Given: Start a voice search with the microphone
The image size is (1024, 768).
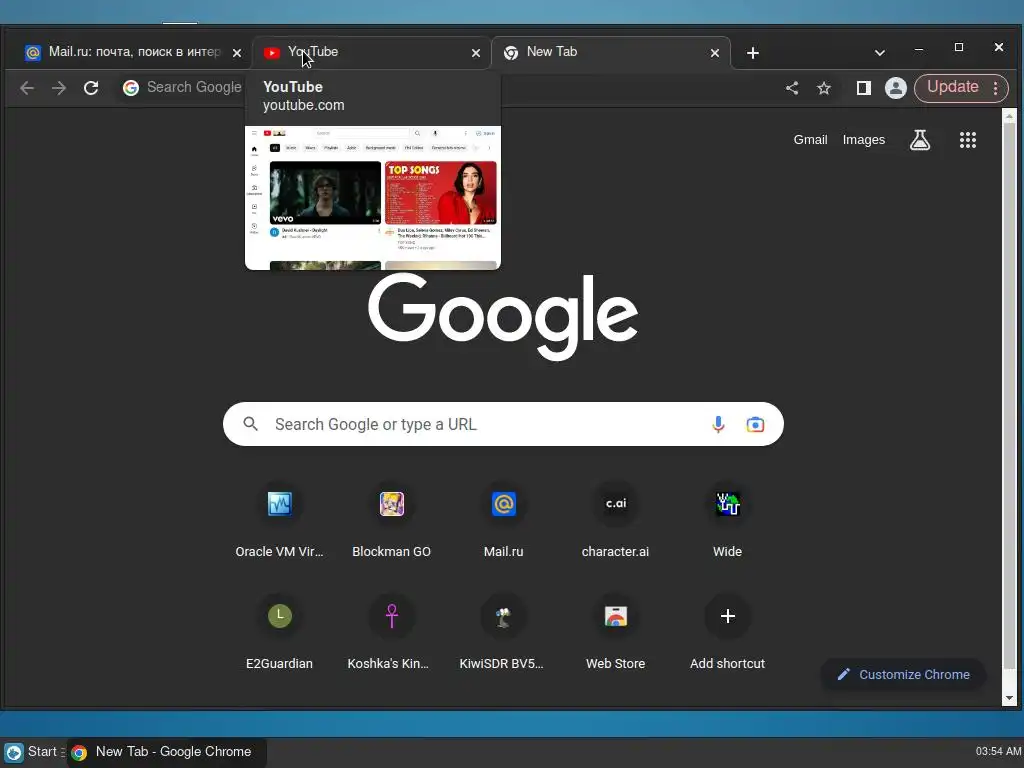Looking at the screenshot, I should (718, 424).
